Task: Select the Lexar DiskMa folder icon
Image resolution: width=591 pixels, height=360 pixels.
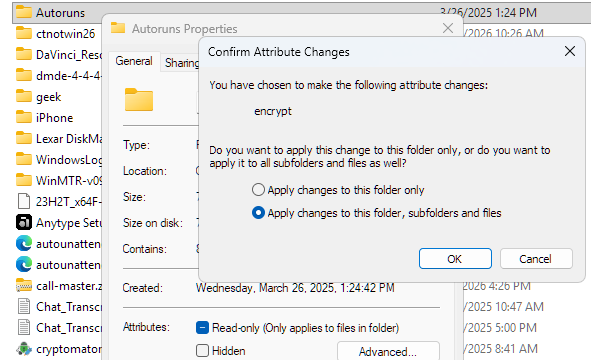Action: coord(24,138)
